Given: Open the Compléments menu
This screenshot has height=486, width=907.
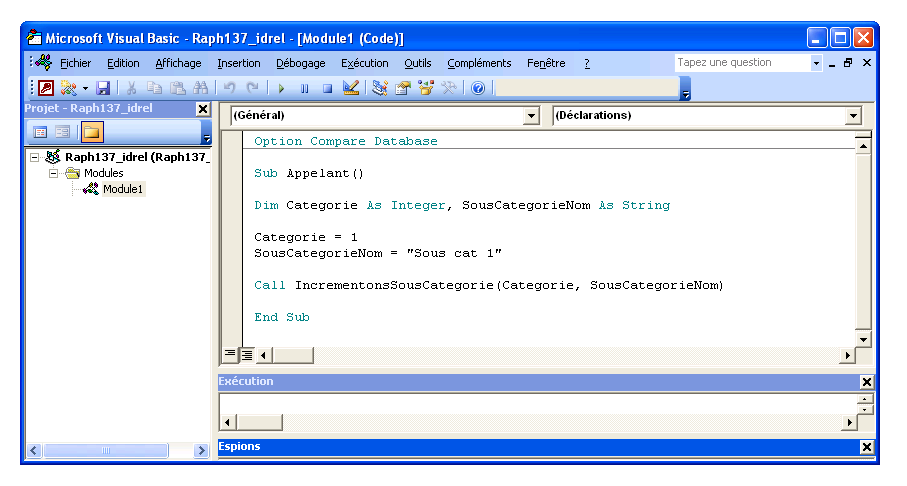Looking at the screenshot, I should 479,63.
